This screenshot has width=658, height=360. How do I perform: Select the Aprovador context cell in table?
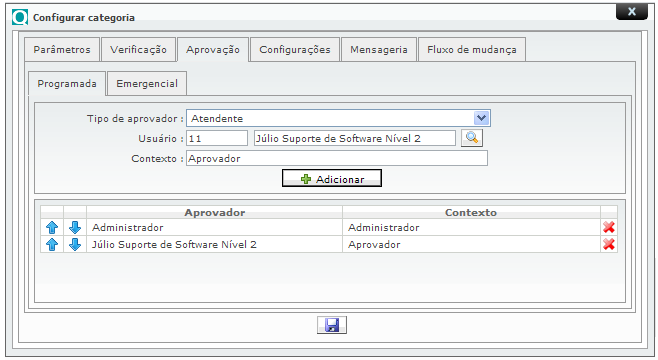pyautogui.click(x=471, y=244)
